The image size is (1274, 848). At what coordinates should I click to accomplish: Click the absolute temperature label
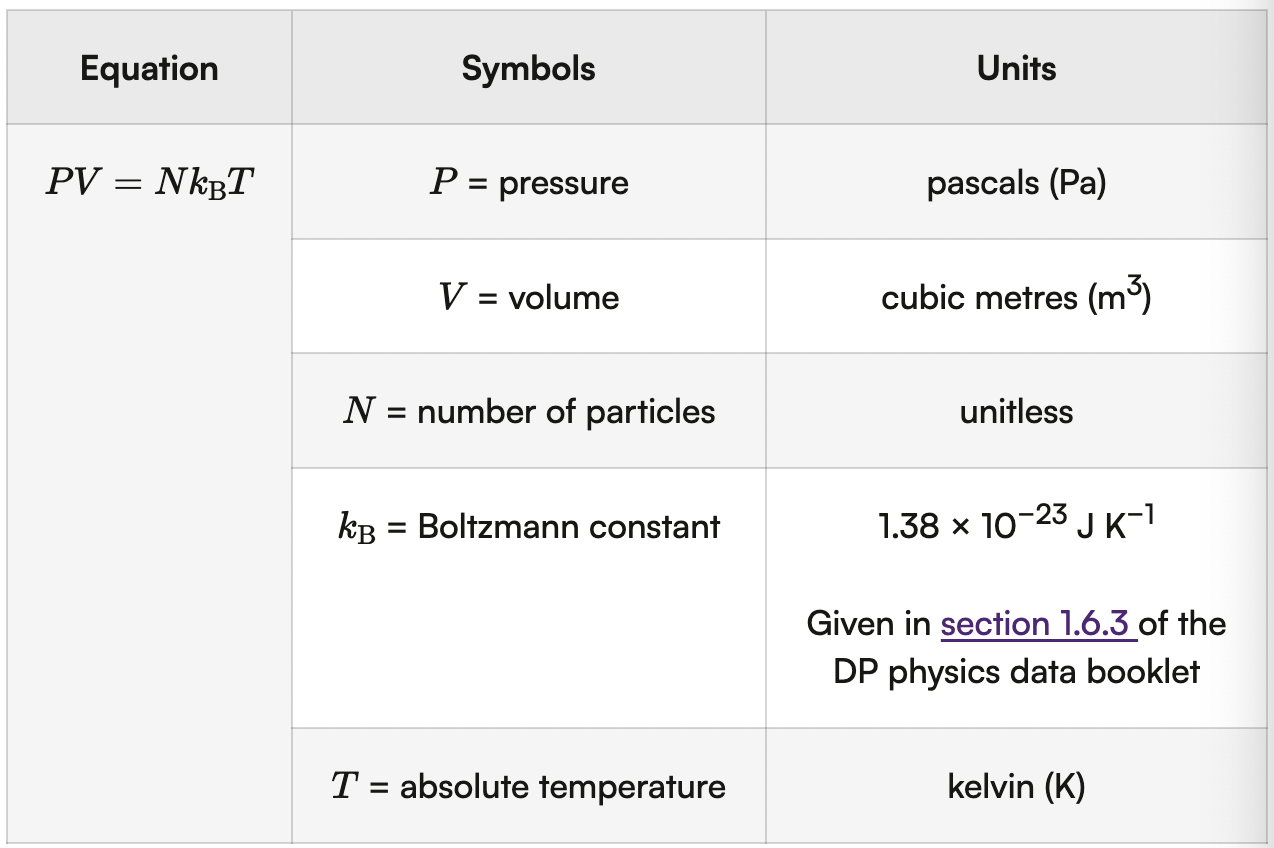tap(562, 787)
